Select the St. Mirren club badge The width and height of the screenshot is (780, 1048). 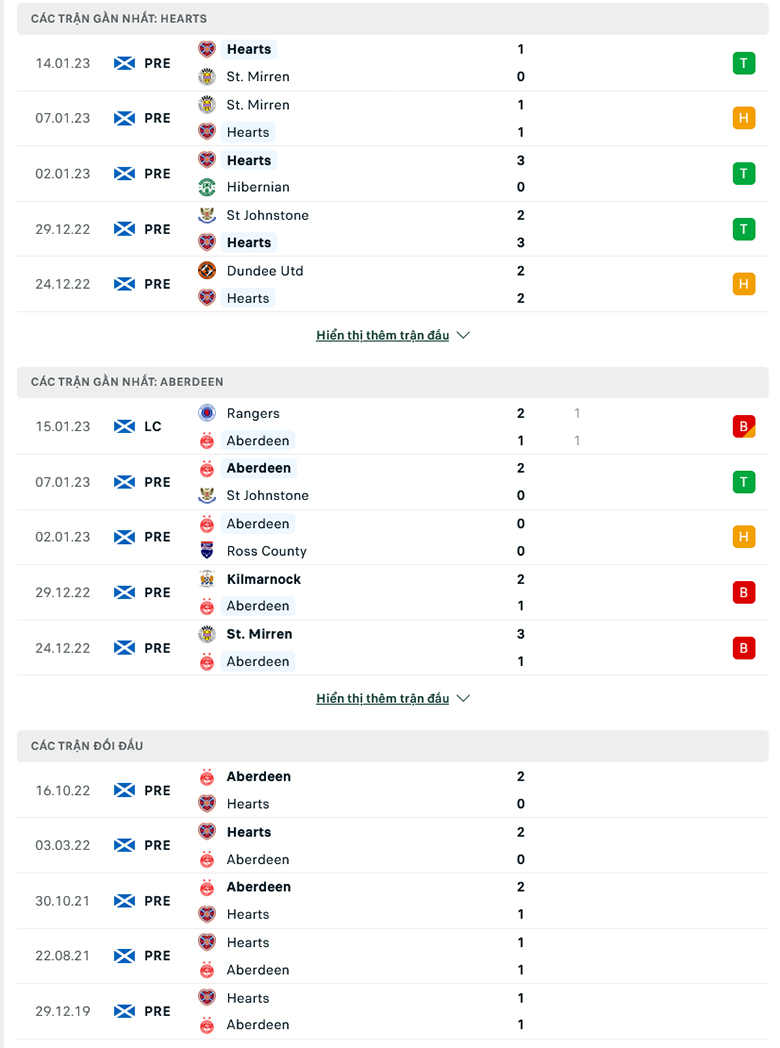point(207,76)
